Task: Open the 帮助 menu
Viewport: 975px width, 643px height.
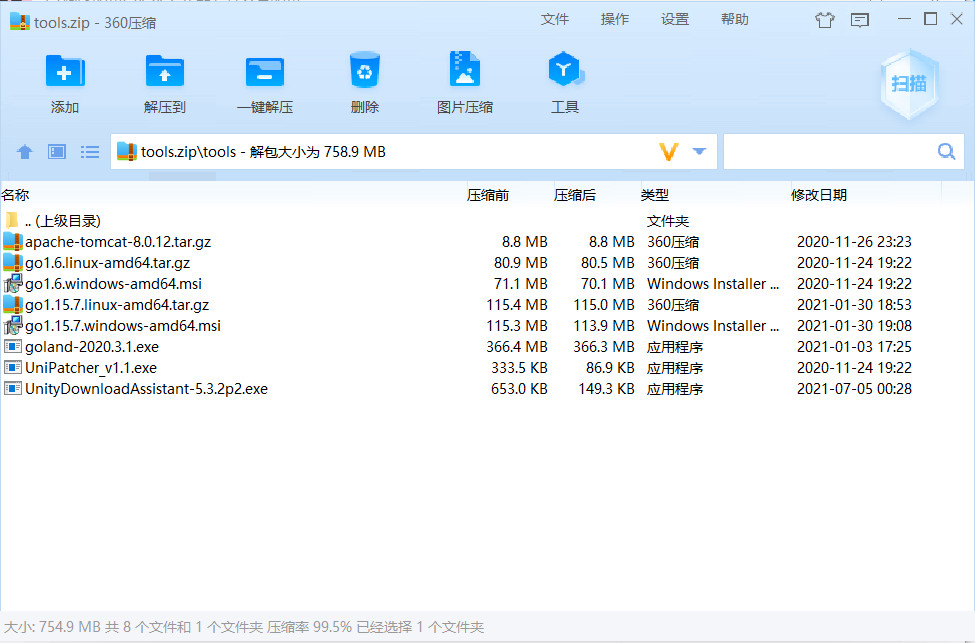Action: [735, 19]
